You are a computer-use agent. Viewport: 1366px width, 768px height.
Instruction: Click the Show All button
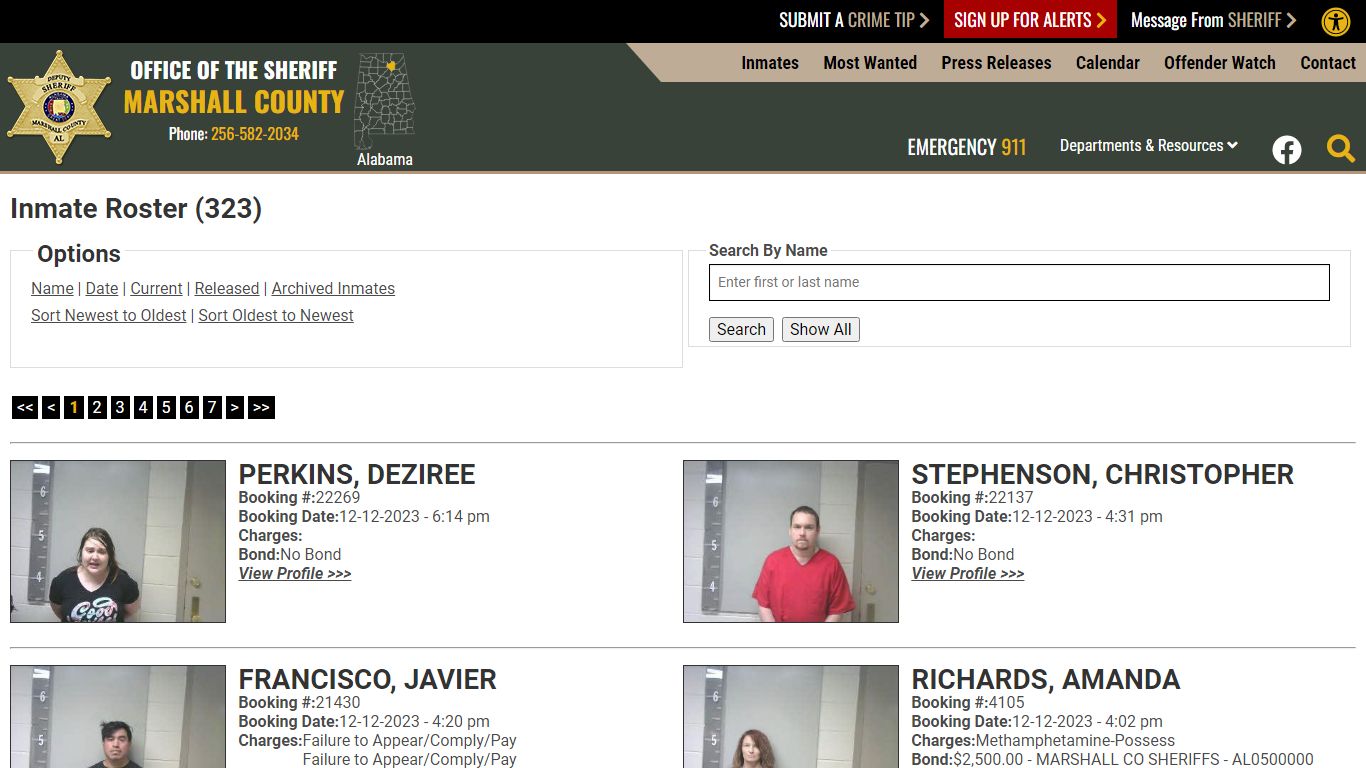(821, 329)
